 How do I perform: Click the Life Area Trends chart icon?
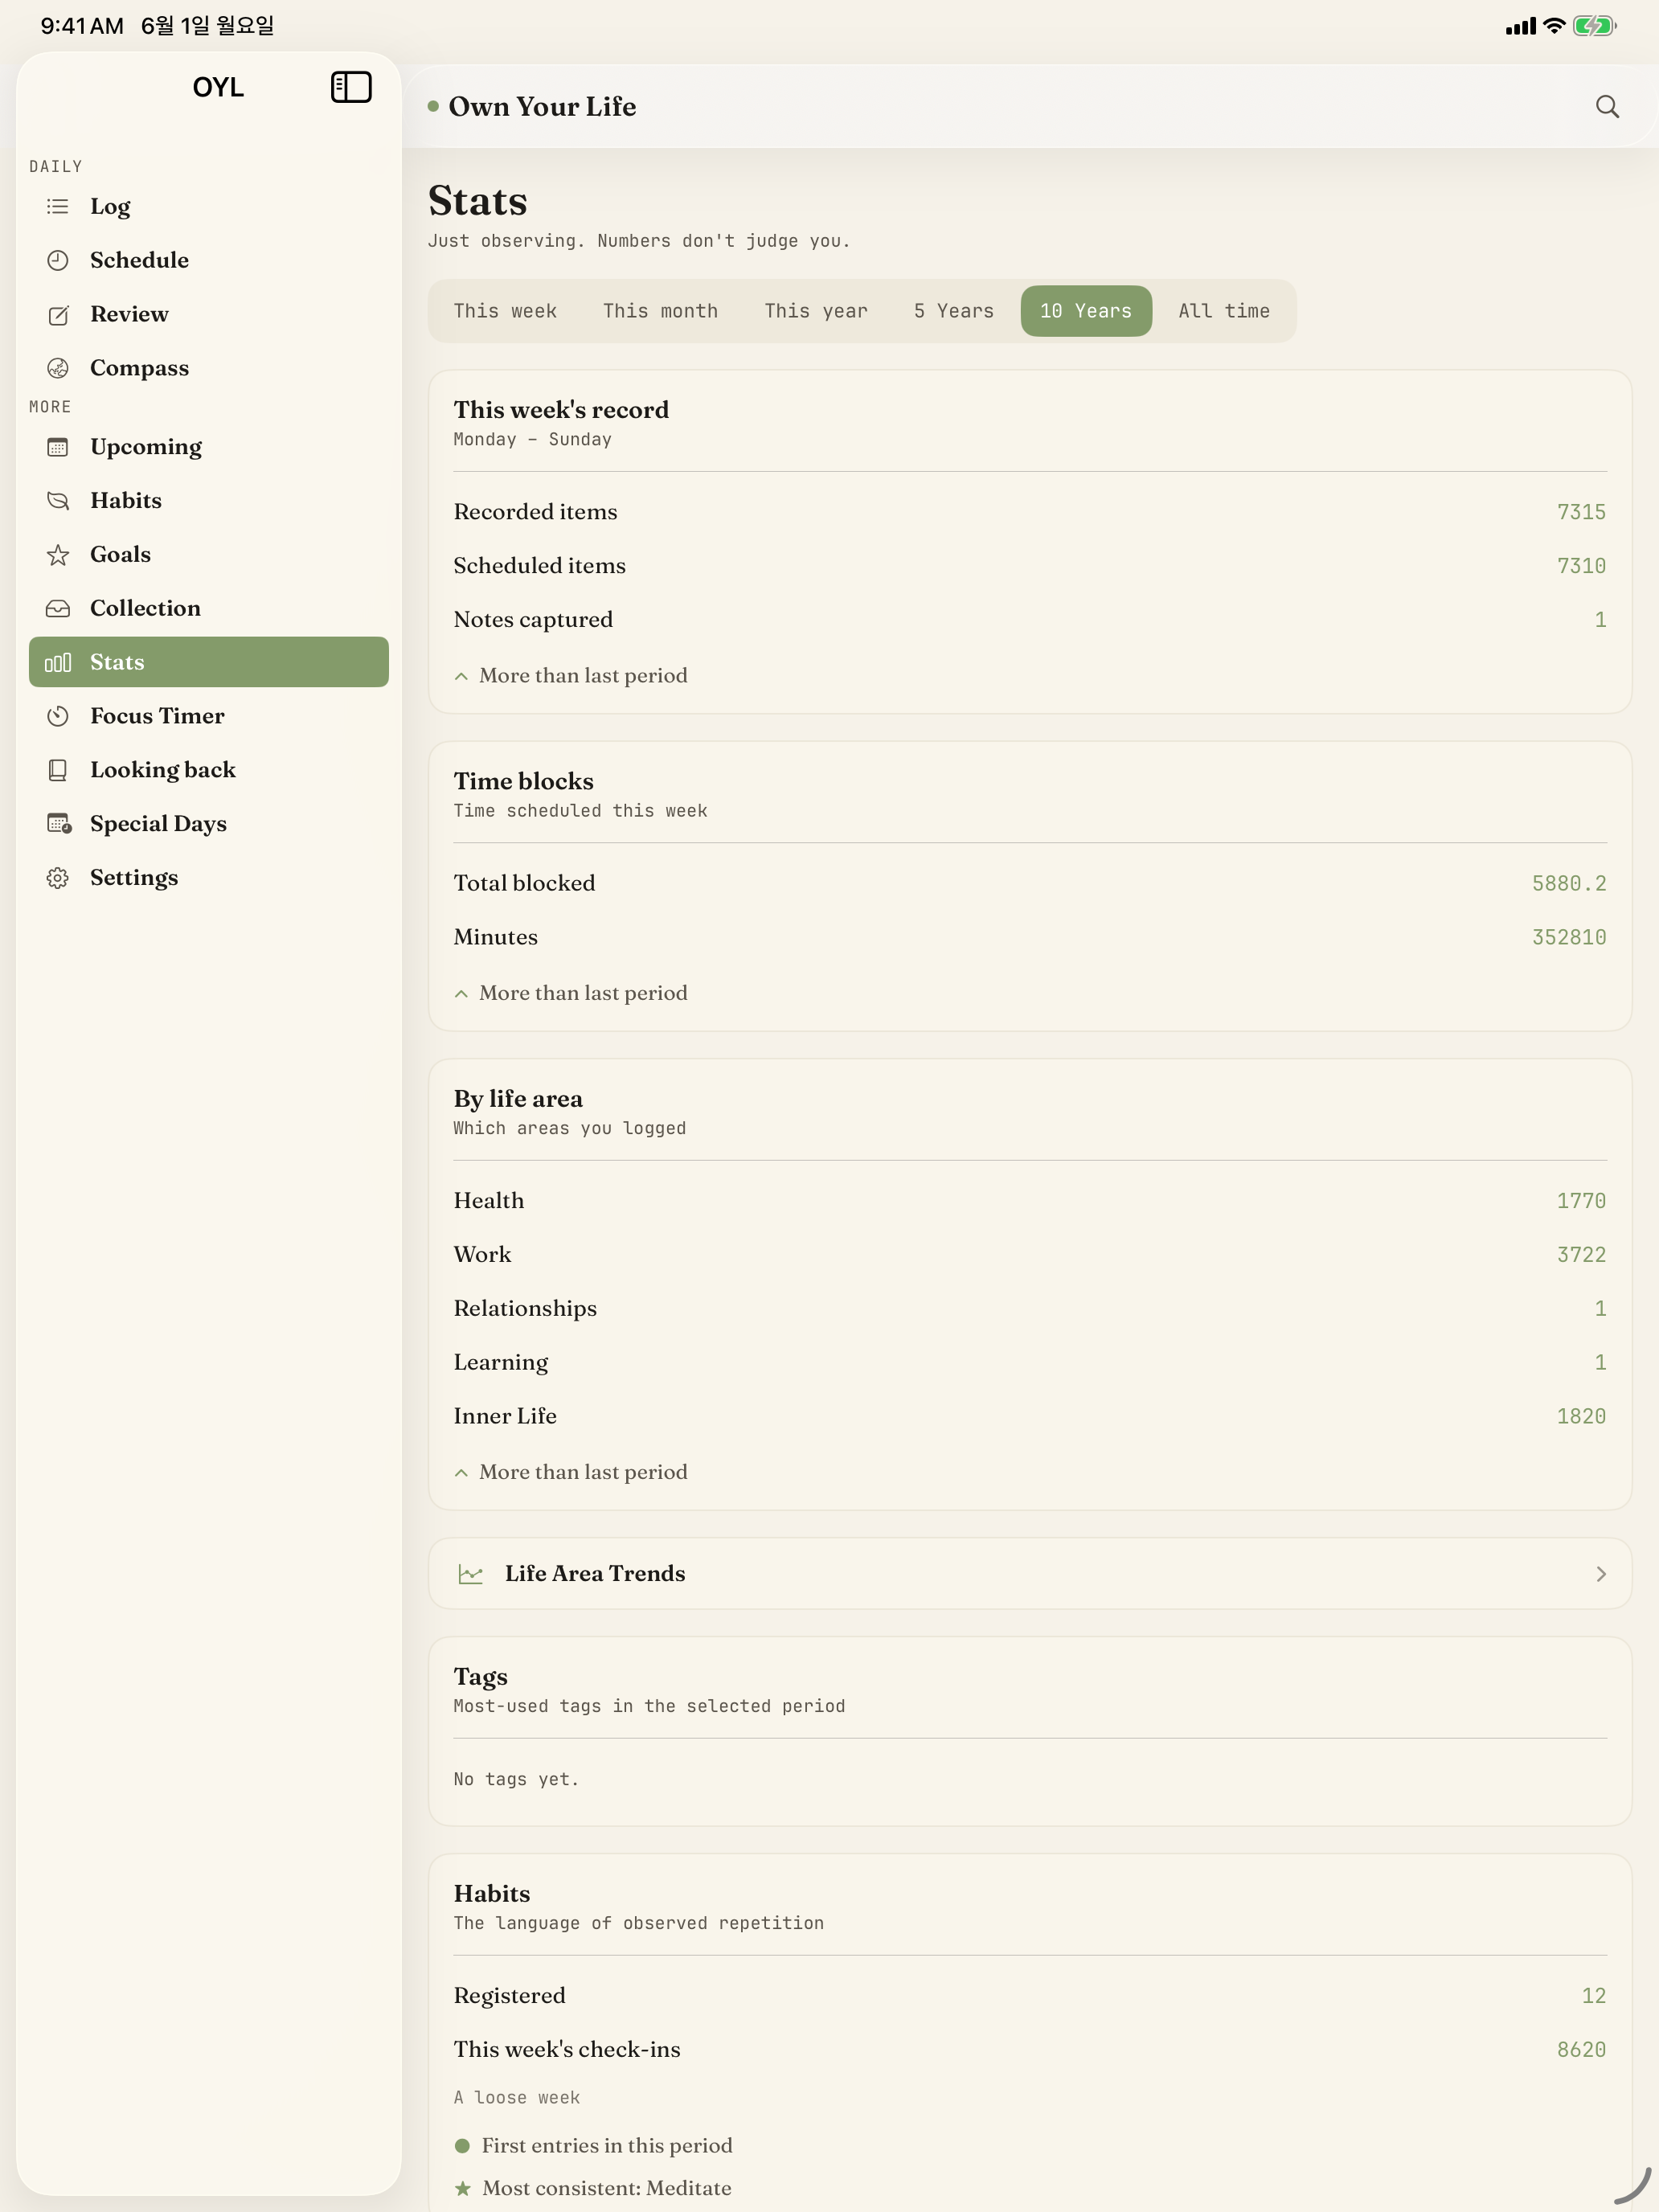[470, 1574]
